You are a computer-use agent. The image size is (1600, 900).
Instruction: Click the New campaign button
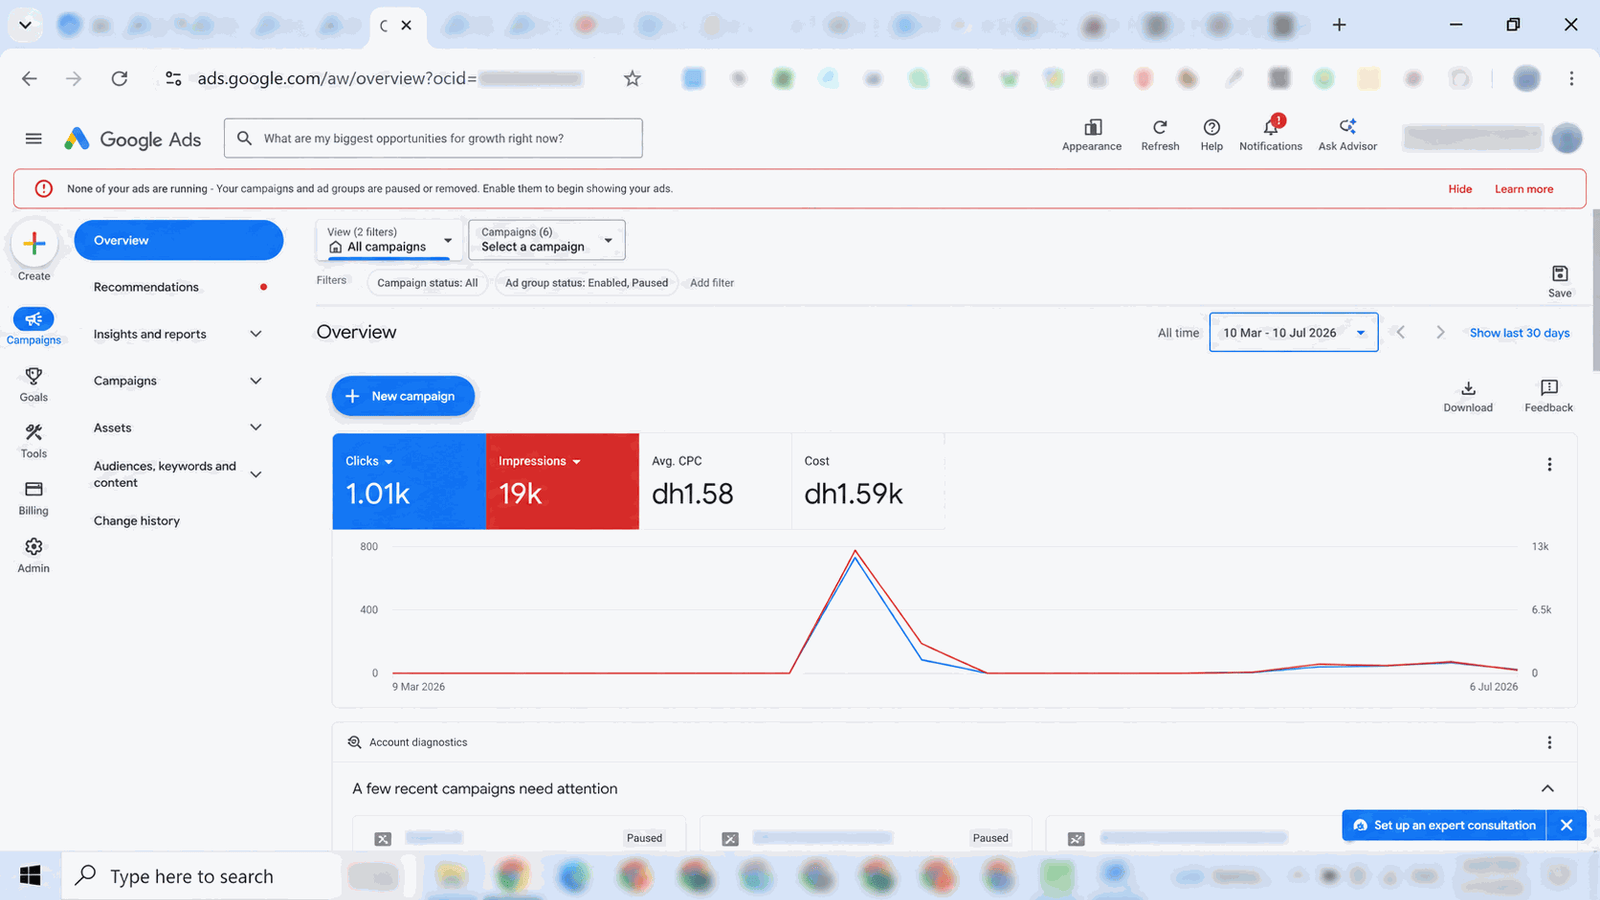click(x=403, y=396)
